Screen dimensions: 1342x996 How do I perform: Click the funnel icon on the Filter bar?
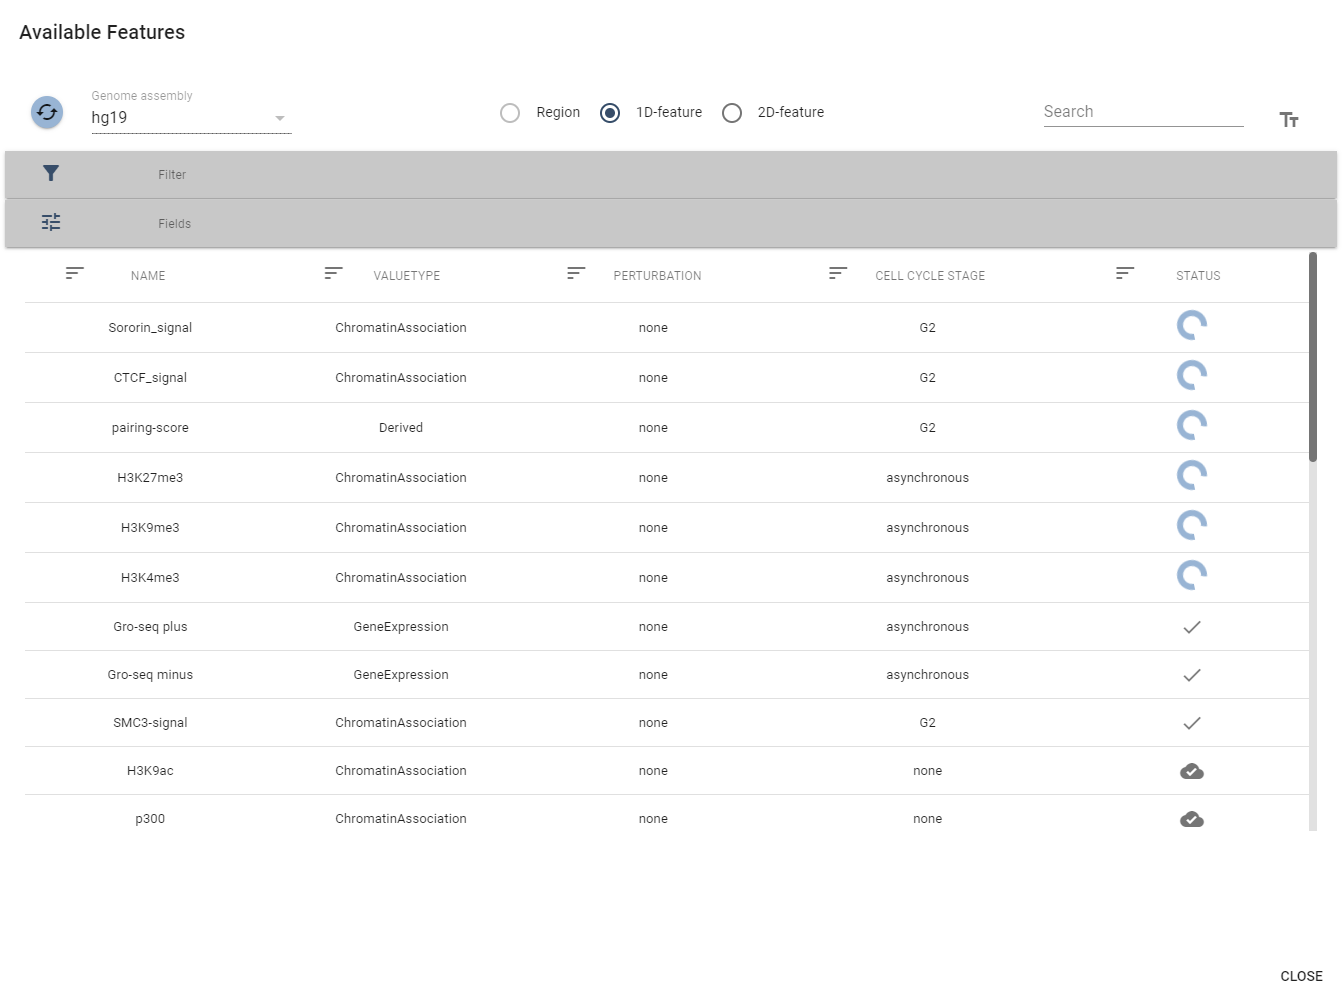(x=51, y=173)
